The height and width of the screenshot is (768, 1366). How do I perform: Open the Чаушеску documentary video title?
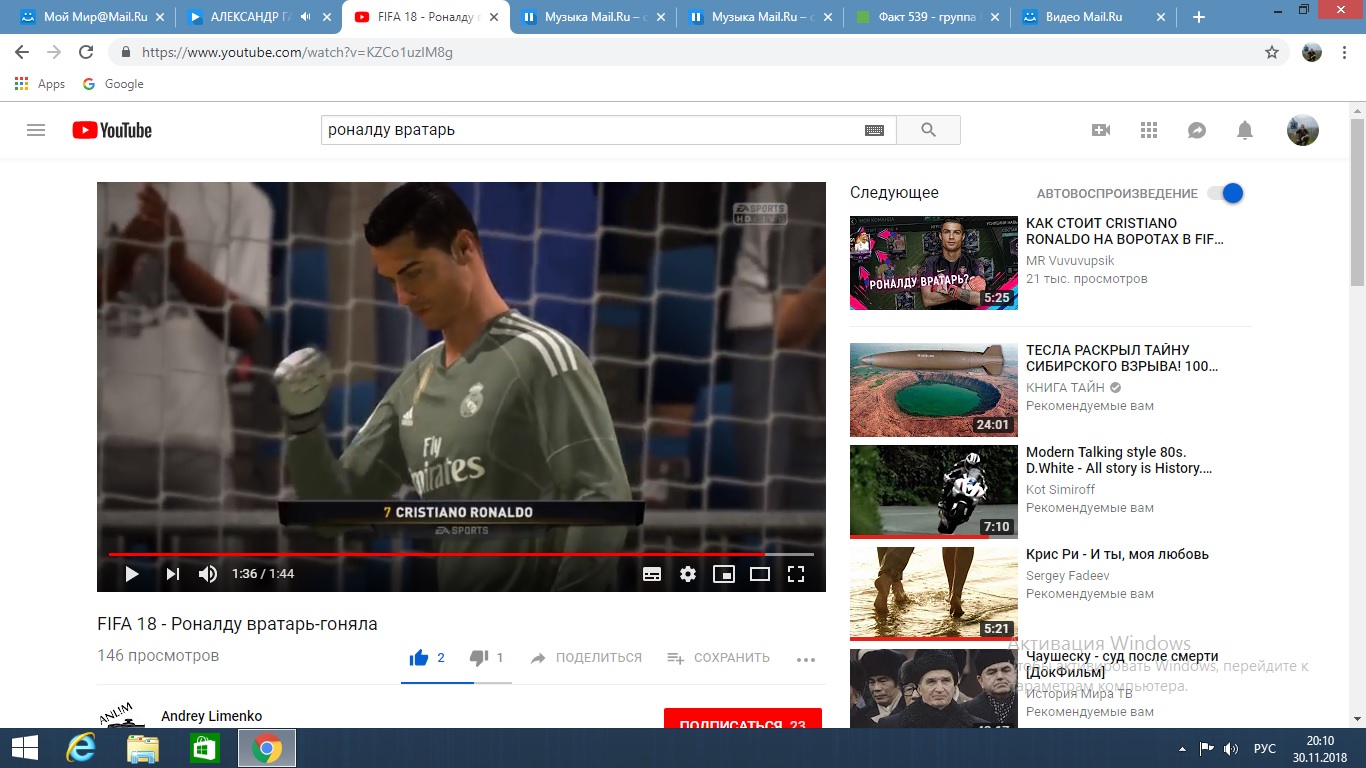[1122, 664]
